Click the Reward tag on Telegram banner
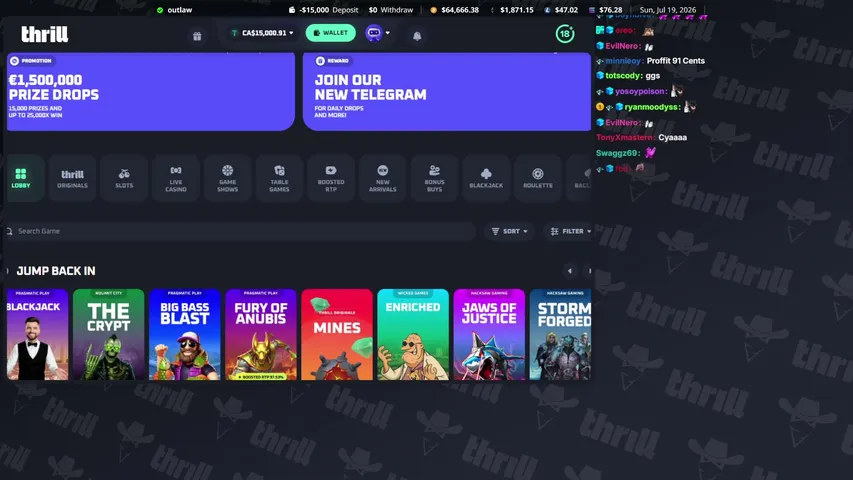 [x=333, y=61]
